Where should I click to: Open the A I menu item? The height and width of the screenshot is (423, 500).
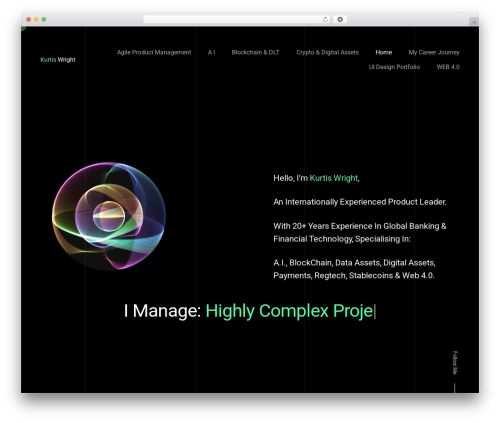click(x=211, y=52)
